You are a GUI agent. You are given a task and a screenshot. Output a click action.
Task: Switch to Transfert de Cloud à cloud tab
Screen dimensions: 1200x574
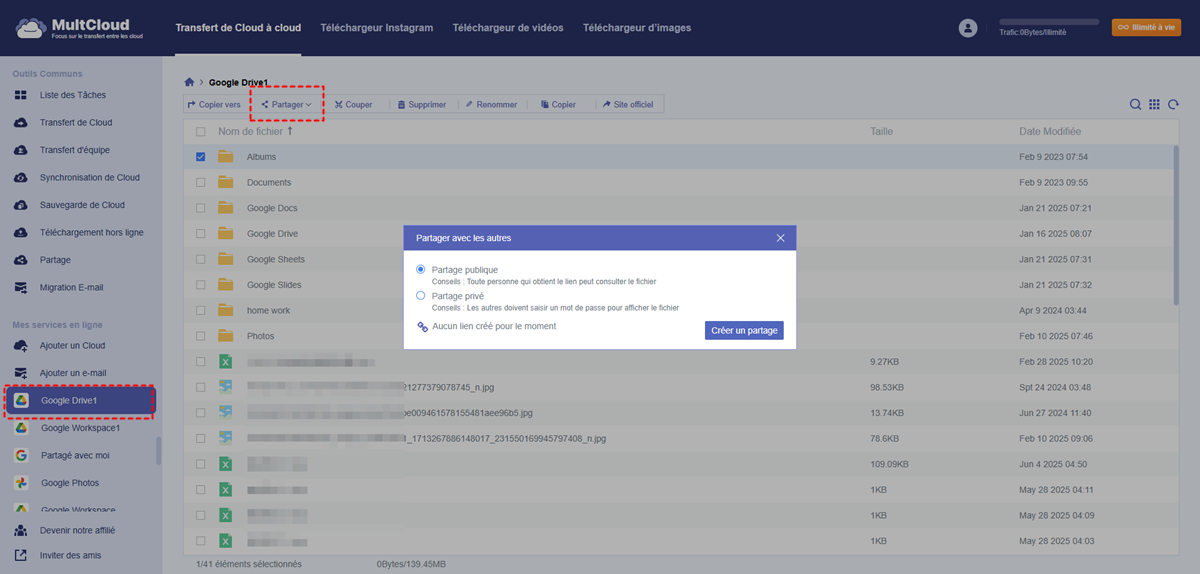pos(238,28)
